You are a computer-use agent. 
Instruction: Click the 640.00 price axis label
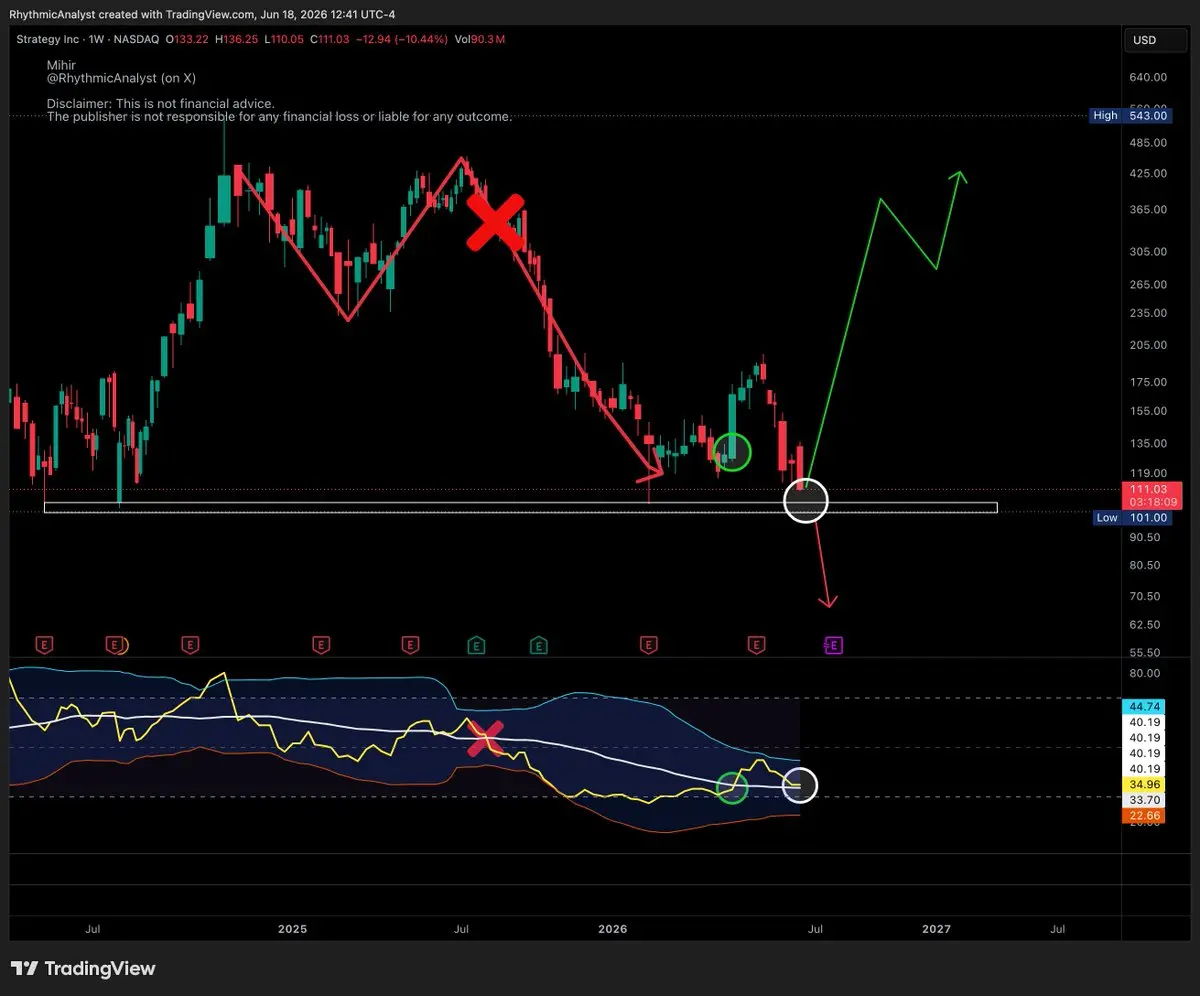pos(1148,77)
